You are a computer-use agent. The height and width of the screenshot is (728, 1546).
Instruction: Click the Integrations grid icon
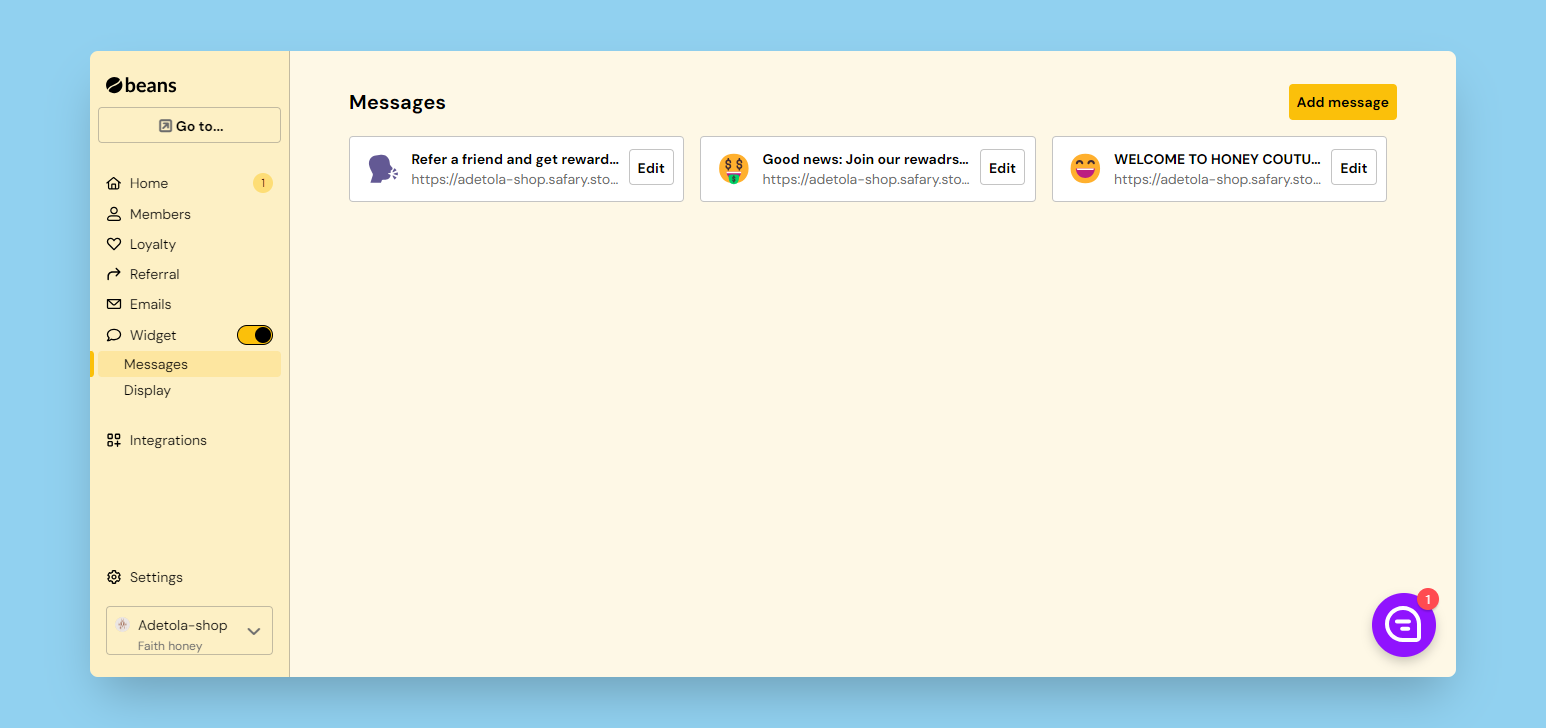[x=114, y=440]
